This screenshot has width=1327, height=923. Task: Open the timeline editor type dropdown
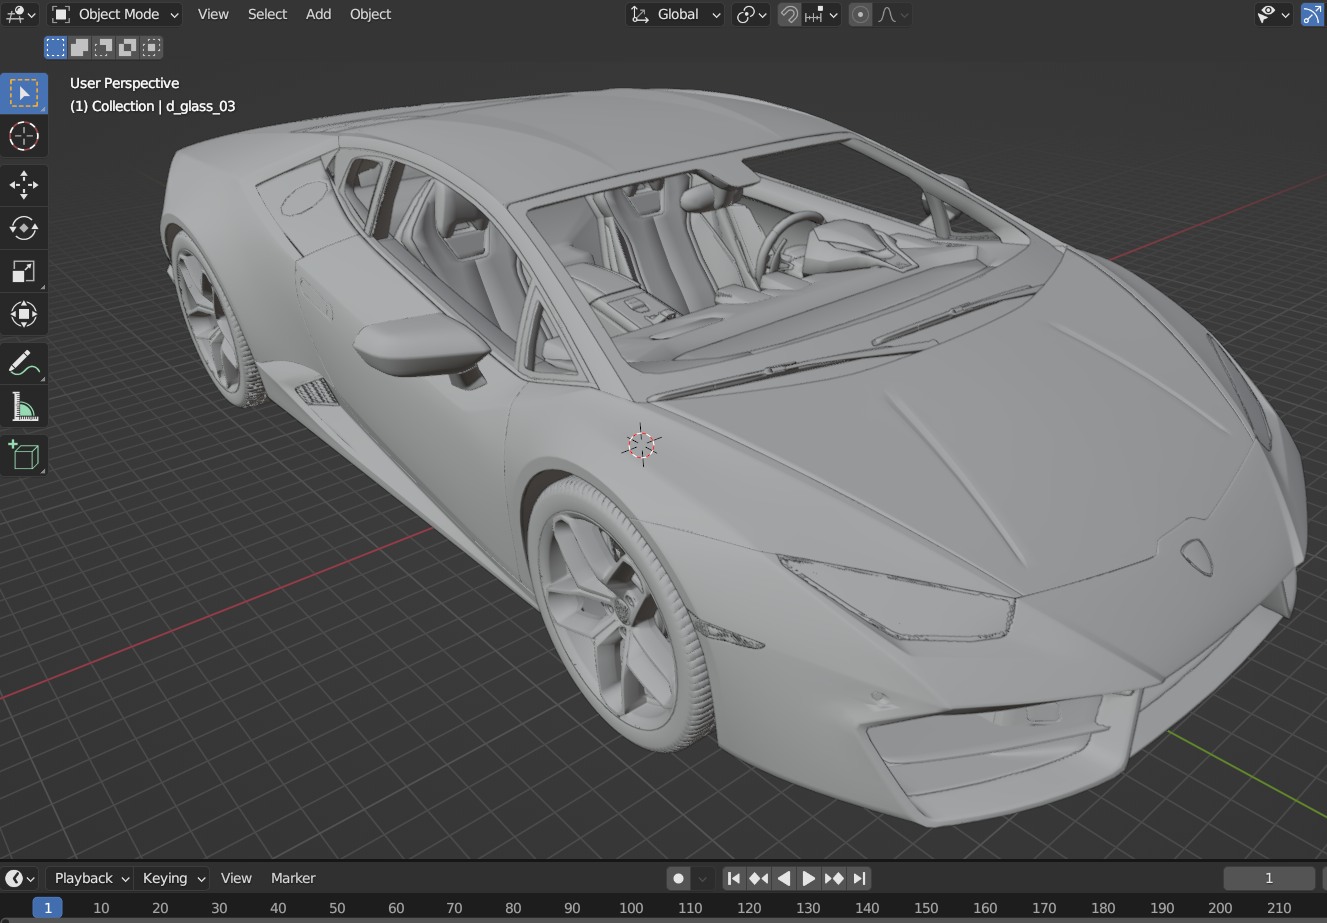click(21, 878)
